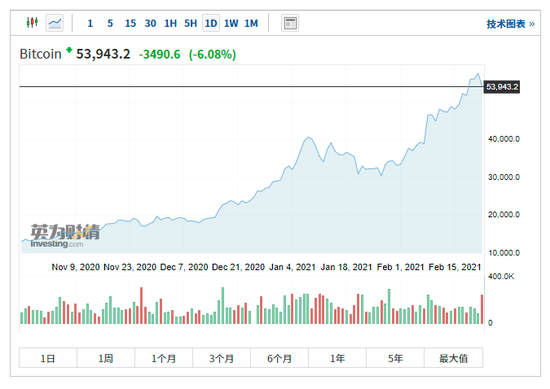Click the 53,943.2 price in the header
The height and width of the screenshot is (389, 550).
tap(103, 54)
